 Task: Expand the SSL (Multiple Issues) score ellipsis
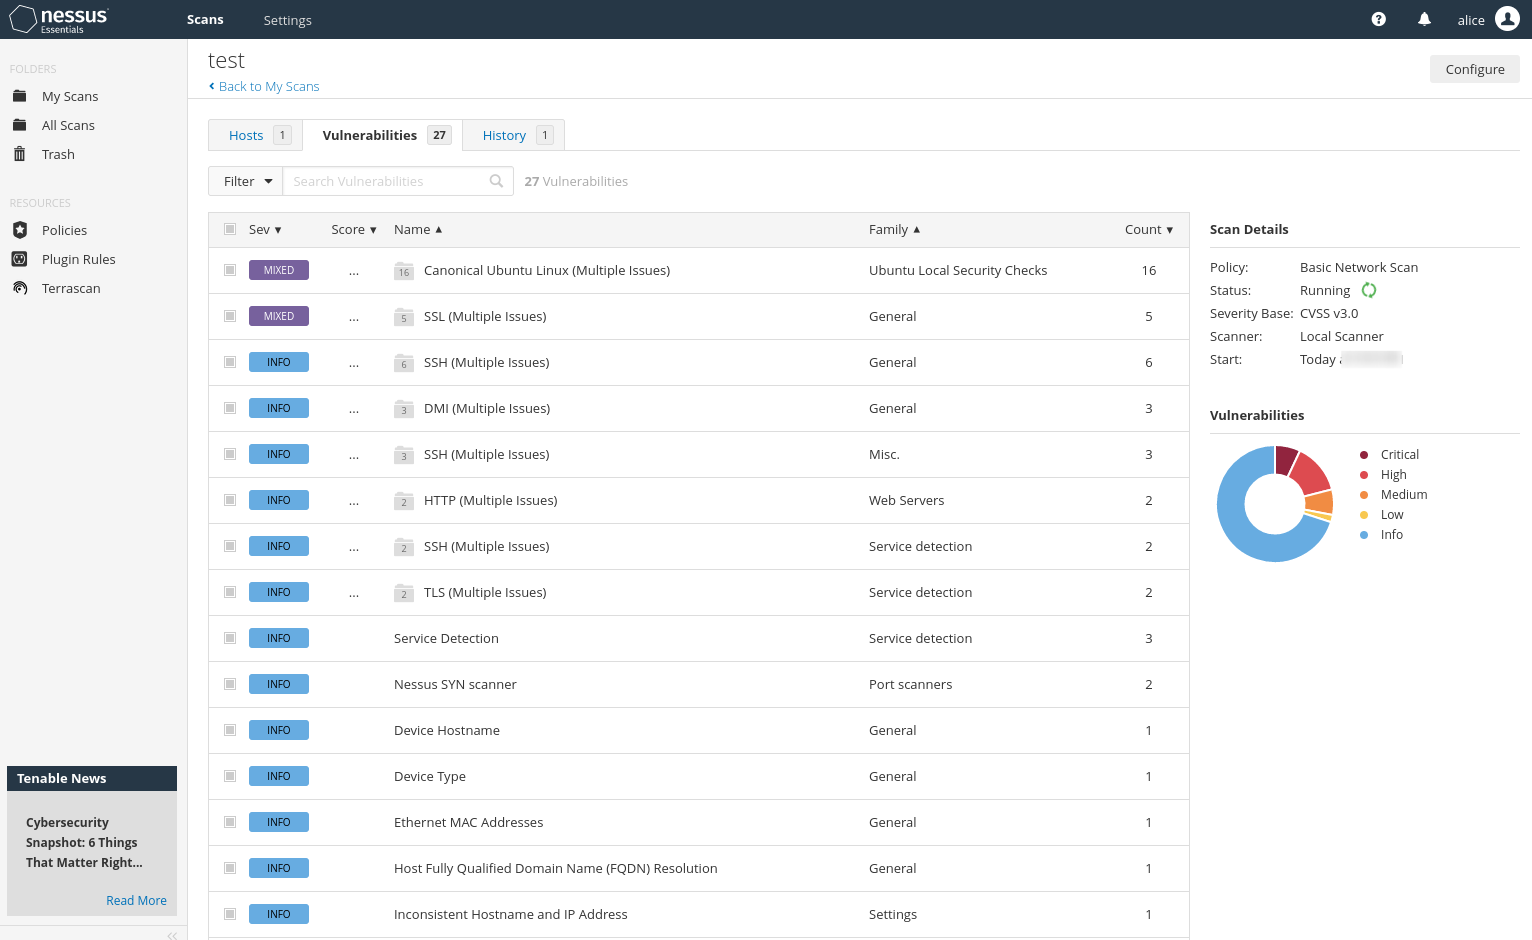pyautogui.click(x=354, y=317)
